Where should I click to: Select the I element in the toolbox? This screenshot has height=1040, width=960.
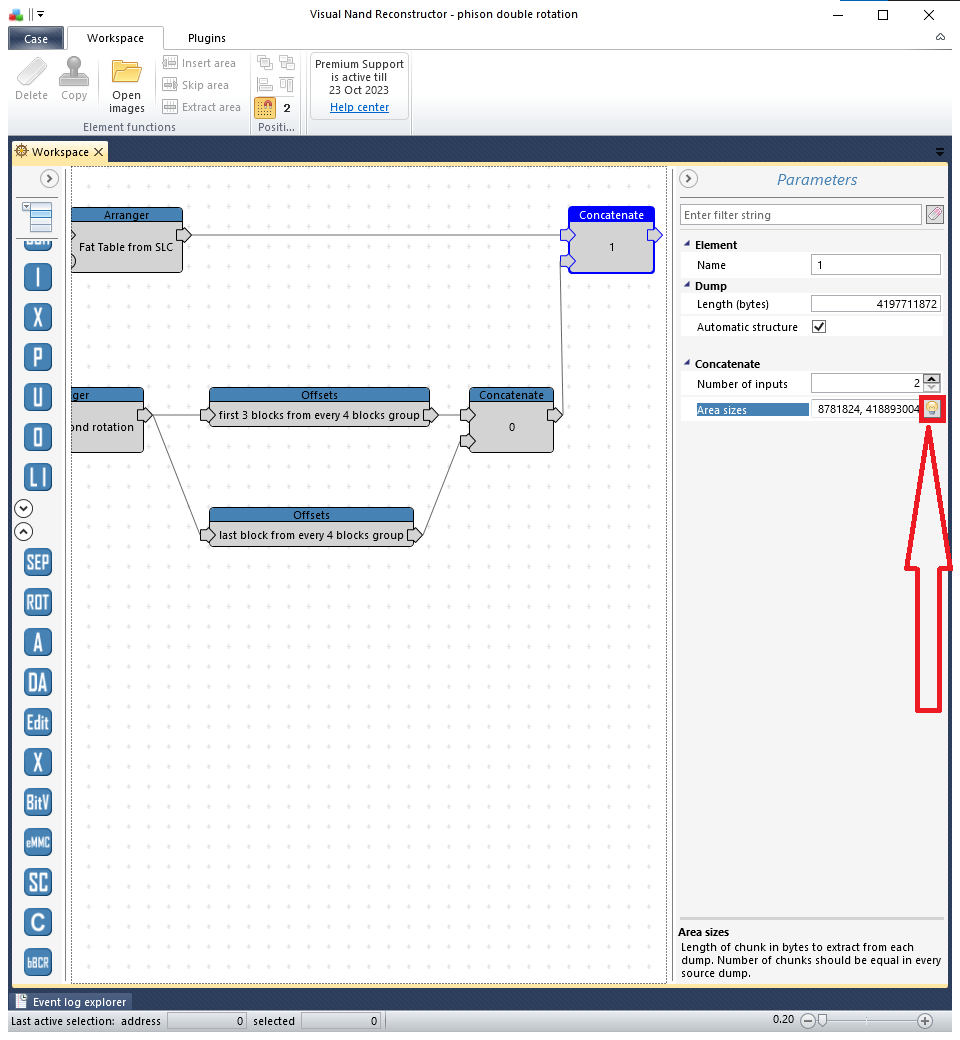[x=38, y=277]
